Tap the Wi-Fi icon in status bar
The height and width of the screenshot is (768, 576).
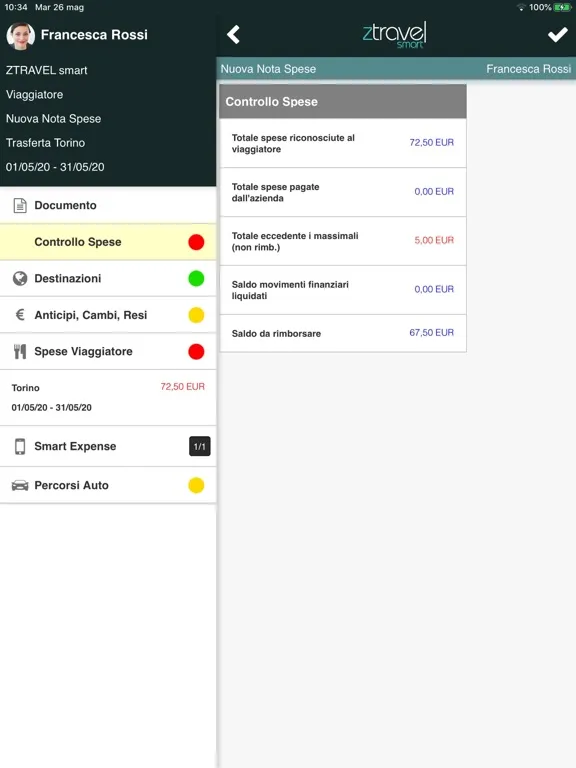pyautogui.click(x=521, y=7)
